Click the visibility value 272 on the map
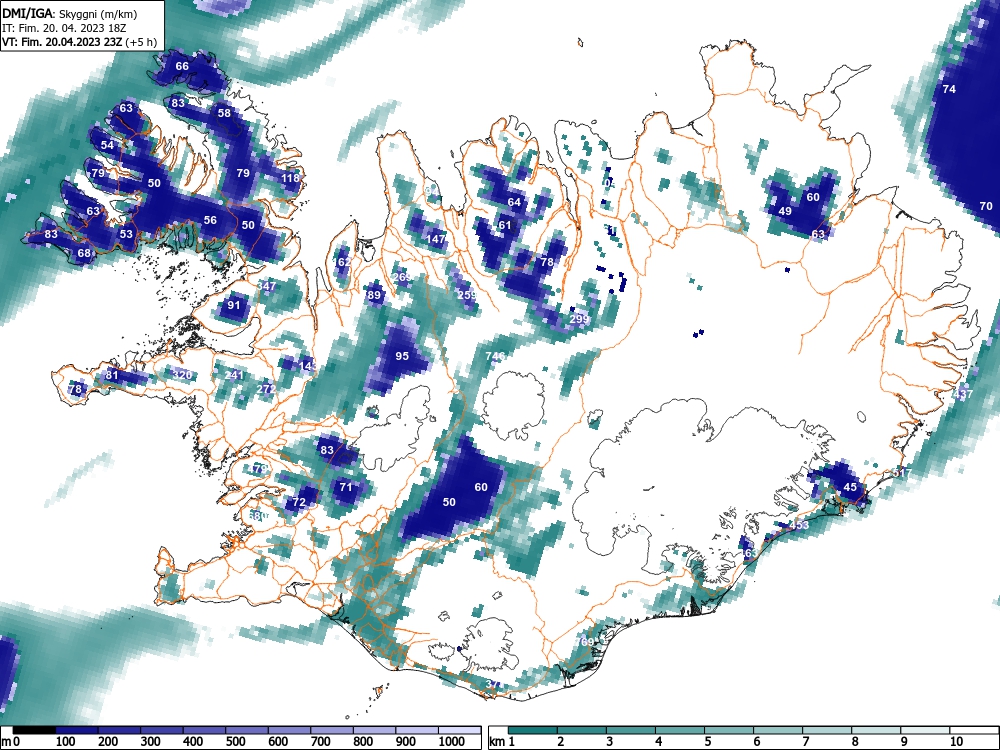The image size is (1000, 750). [267, 389]
